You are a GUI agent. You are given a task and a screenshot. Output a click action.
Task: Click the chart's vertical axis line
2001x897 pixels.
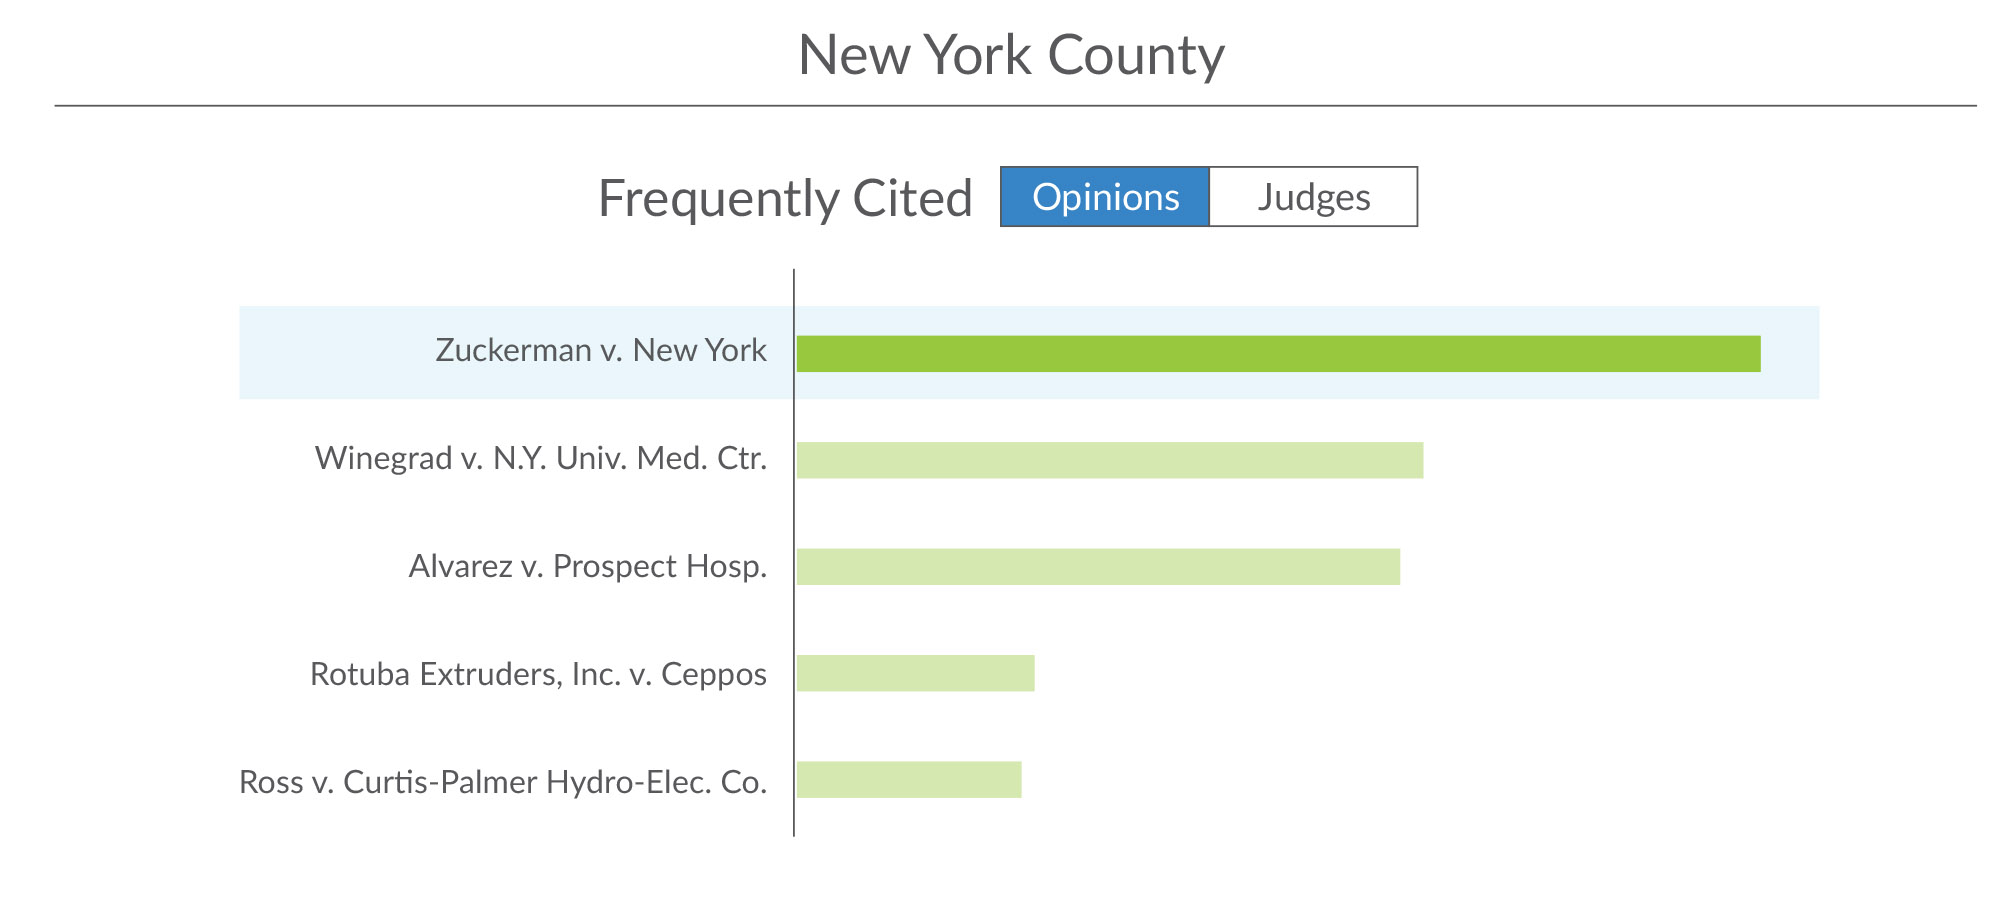tap(794, 552)
